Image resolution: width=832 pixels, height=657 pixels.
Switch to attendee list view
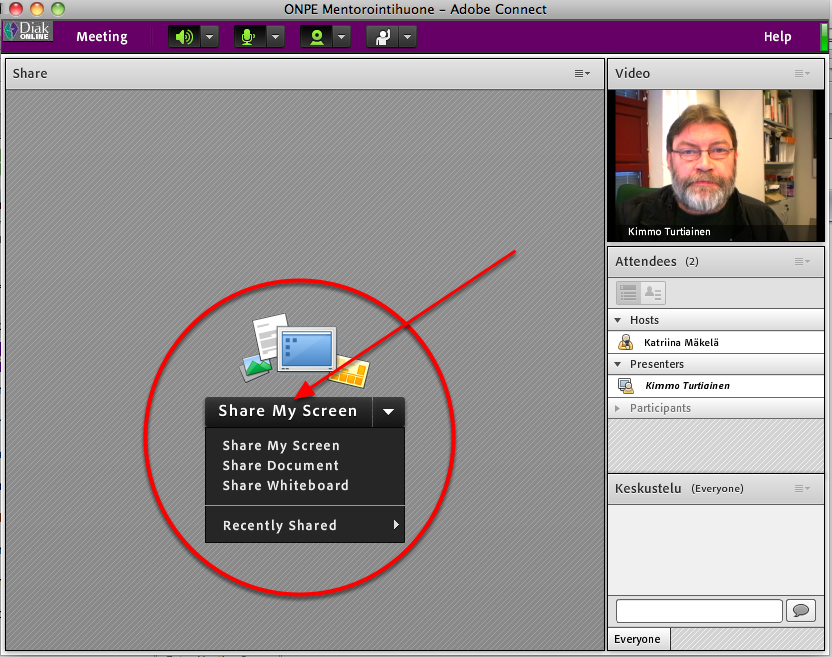point(628,293)
